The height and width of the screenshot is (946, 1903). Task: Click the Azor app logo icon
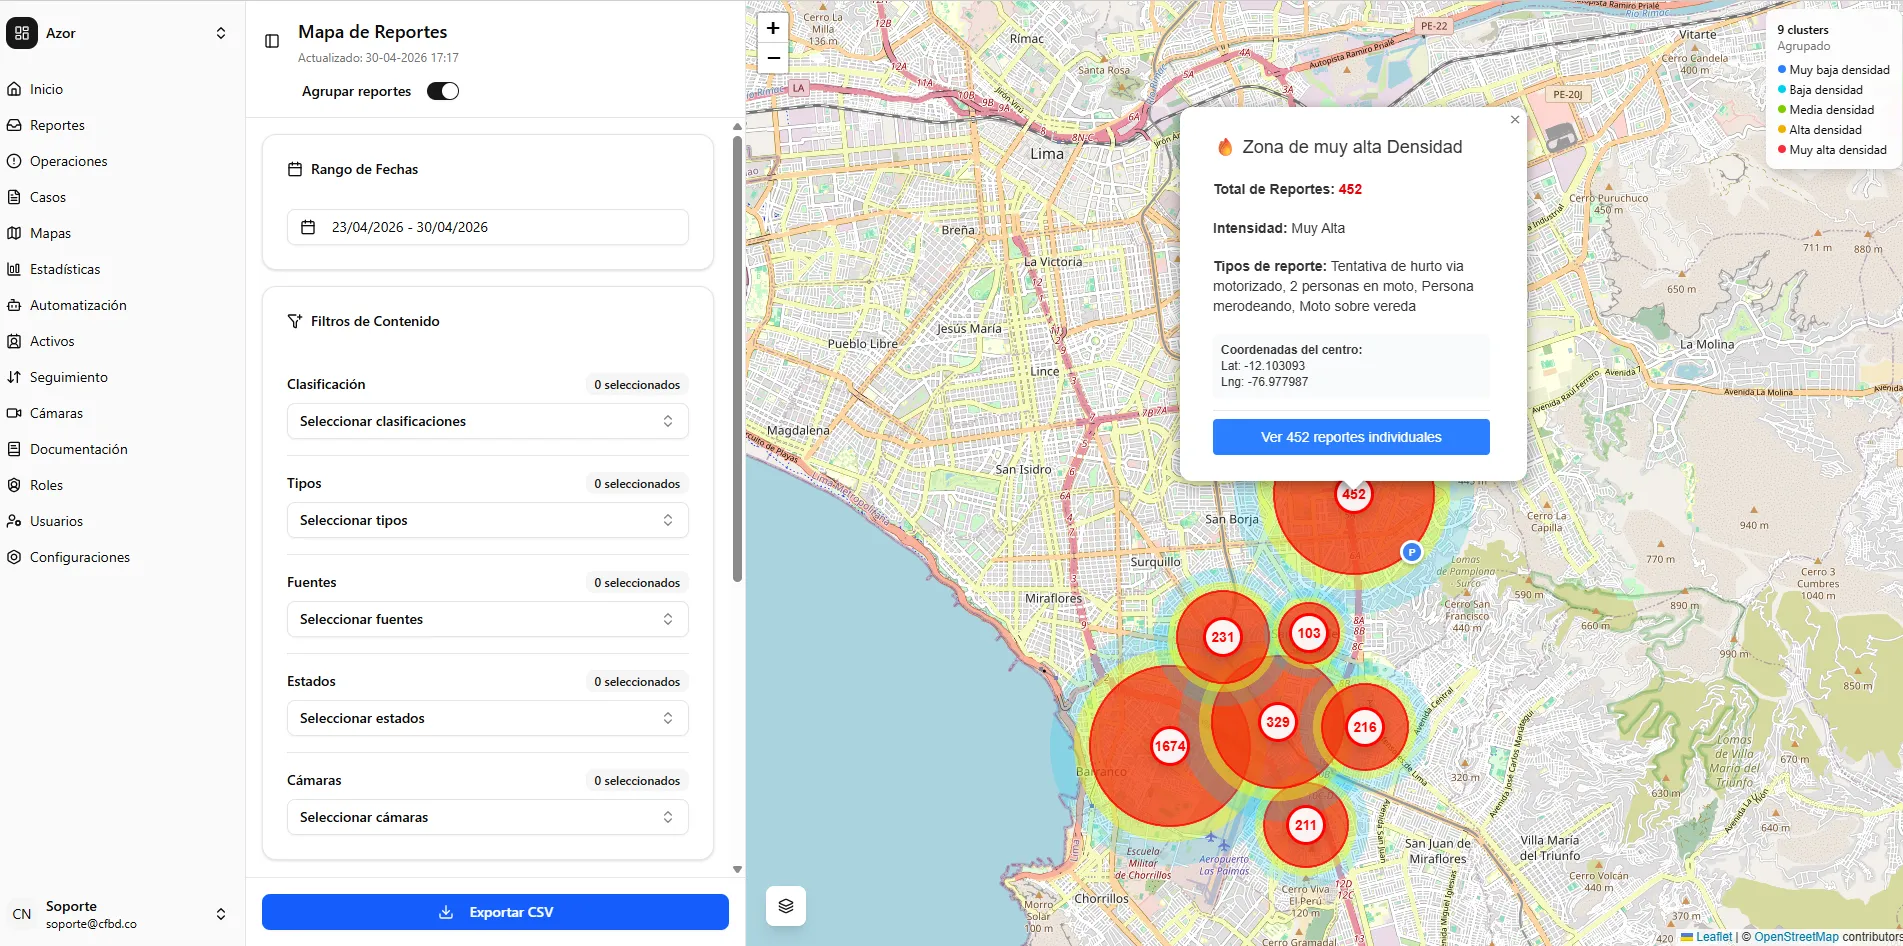coord(22,33)
